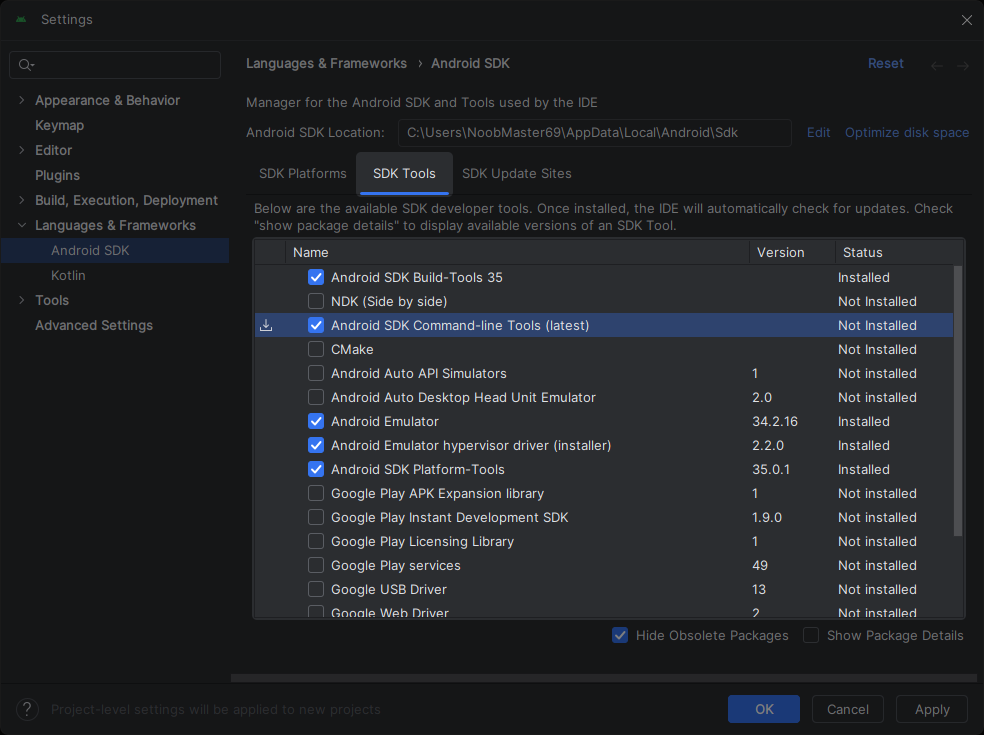Enable Show Package Details
Image resolution: width=984 pixels, height=735 pixels.
click(811, 635)
